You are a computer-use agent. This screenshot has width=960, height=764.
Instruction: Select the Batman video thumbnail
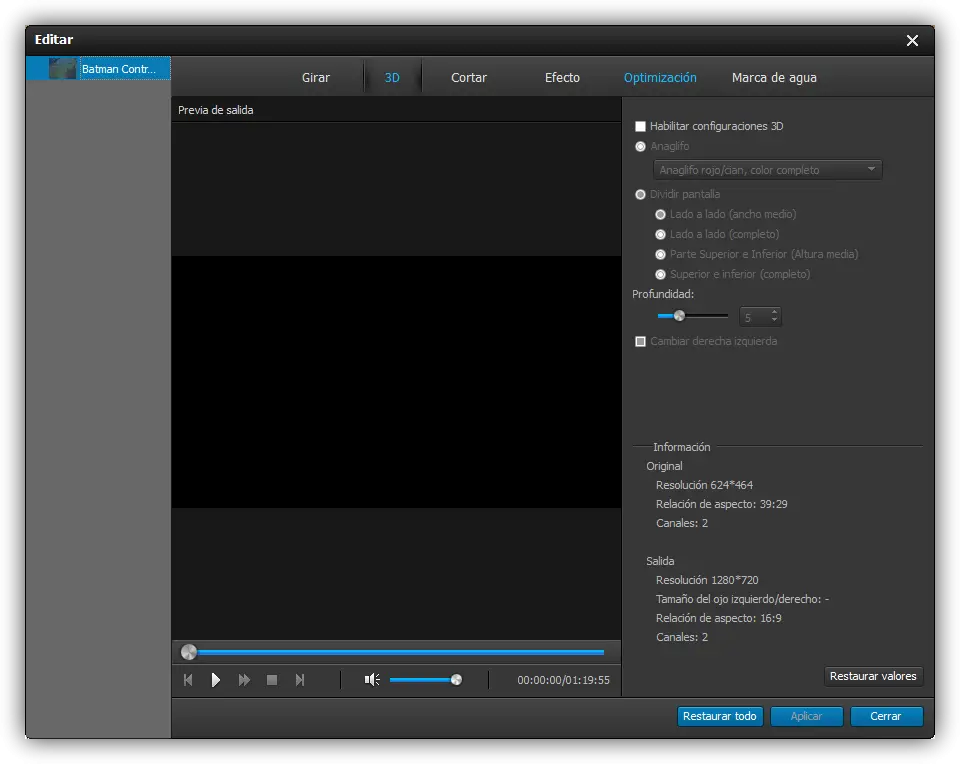[x=63, y=69]
